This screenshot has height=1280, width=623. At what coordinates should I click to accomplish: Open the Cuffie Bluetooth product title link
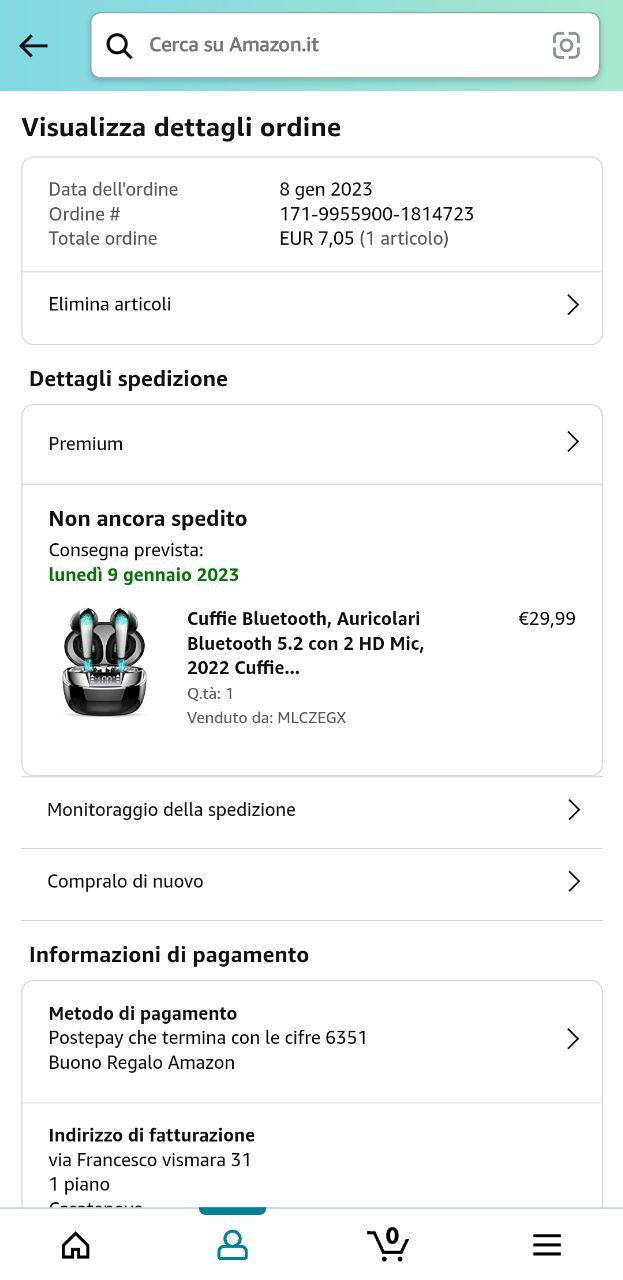(x=305, y=642)
